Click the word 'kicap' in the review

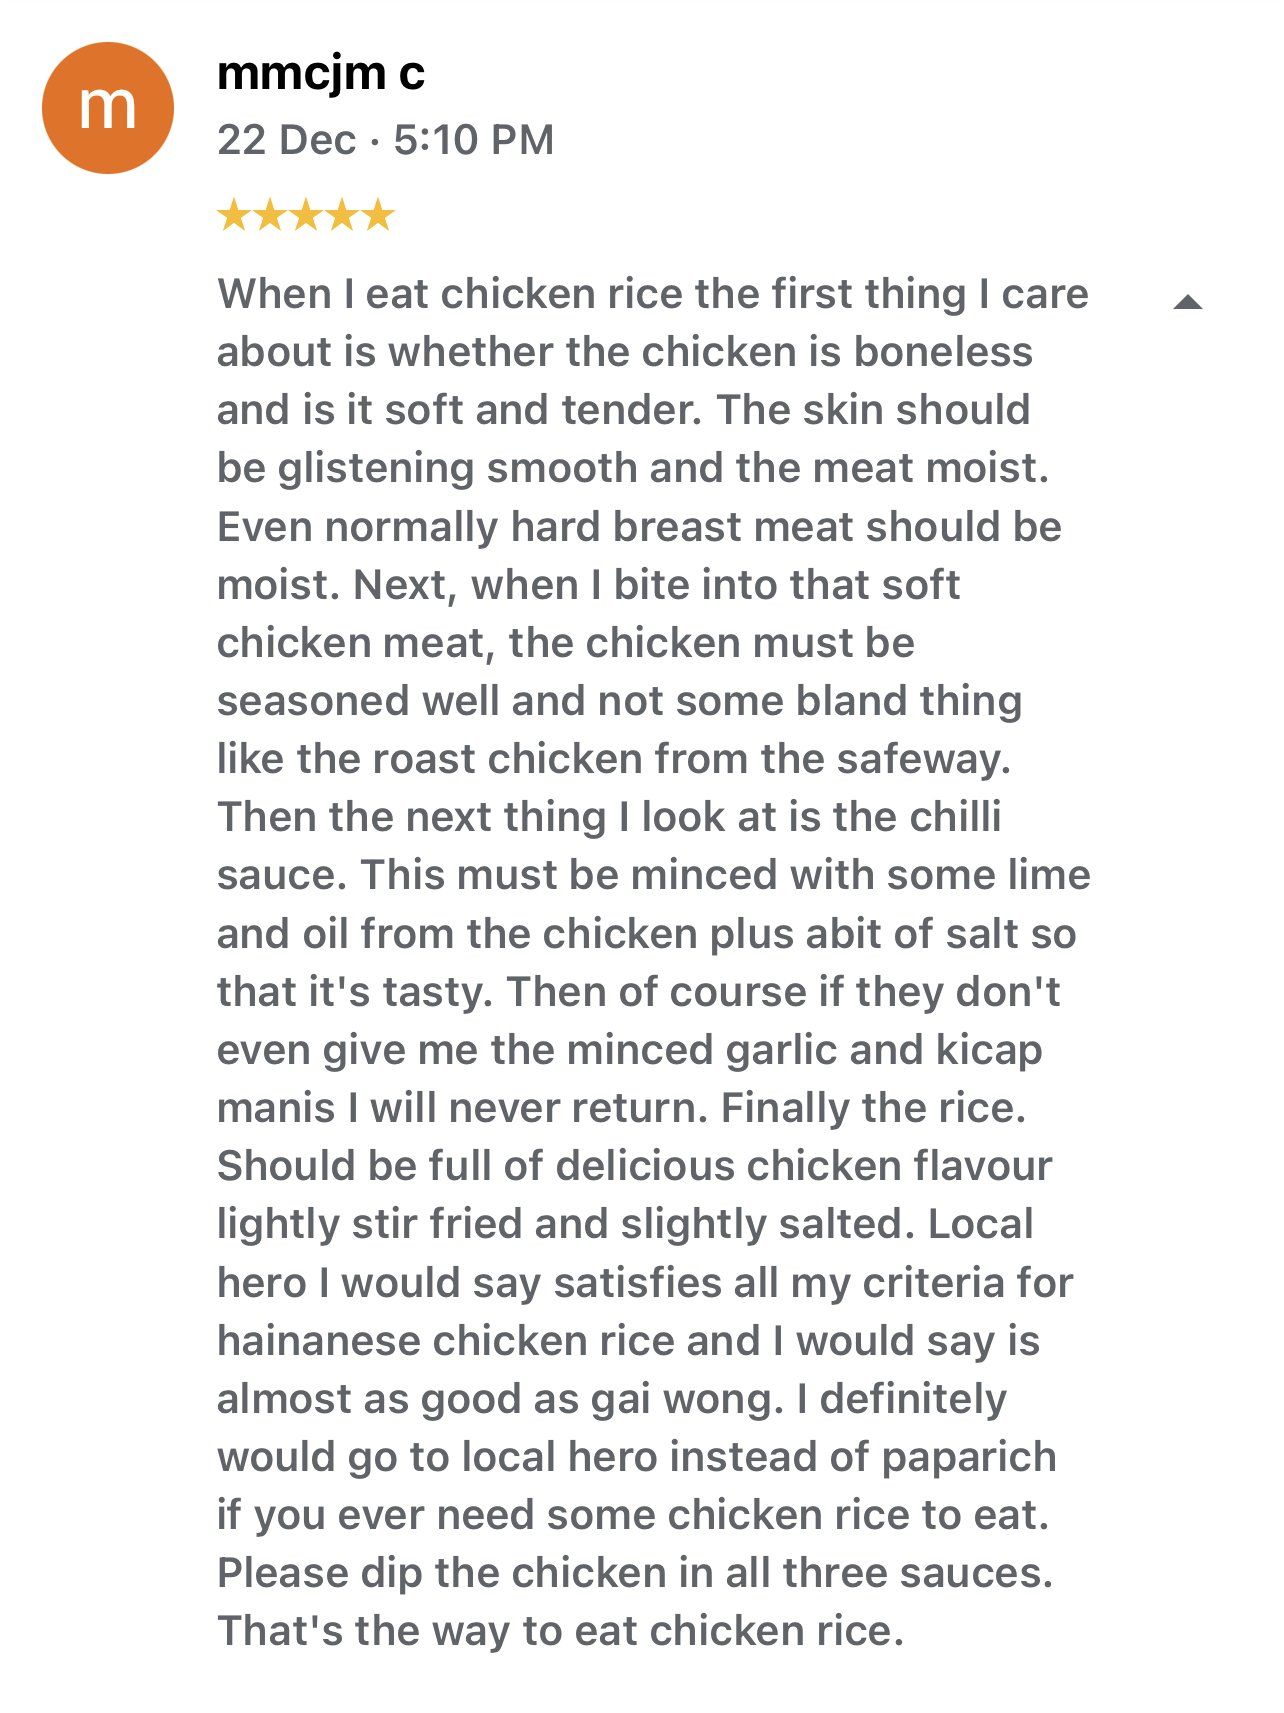[989, 1050]
